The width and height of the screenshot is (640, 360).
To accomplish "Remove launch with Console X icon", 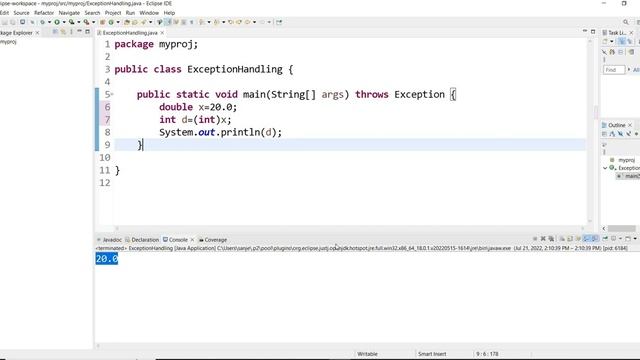I will [543, 239].
